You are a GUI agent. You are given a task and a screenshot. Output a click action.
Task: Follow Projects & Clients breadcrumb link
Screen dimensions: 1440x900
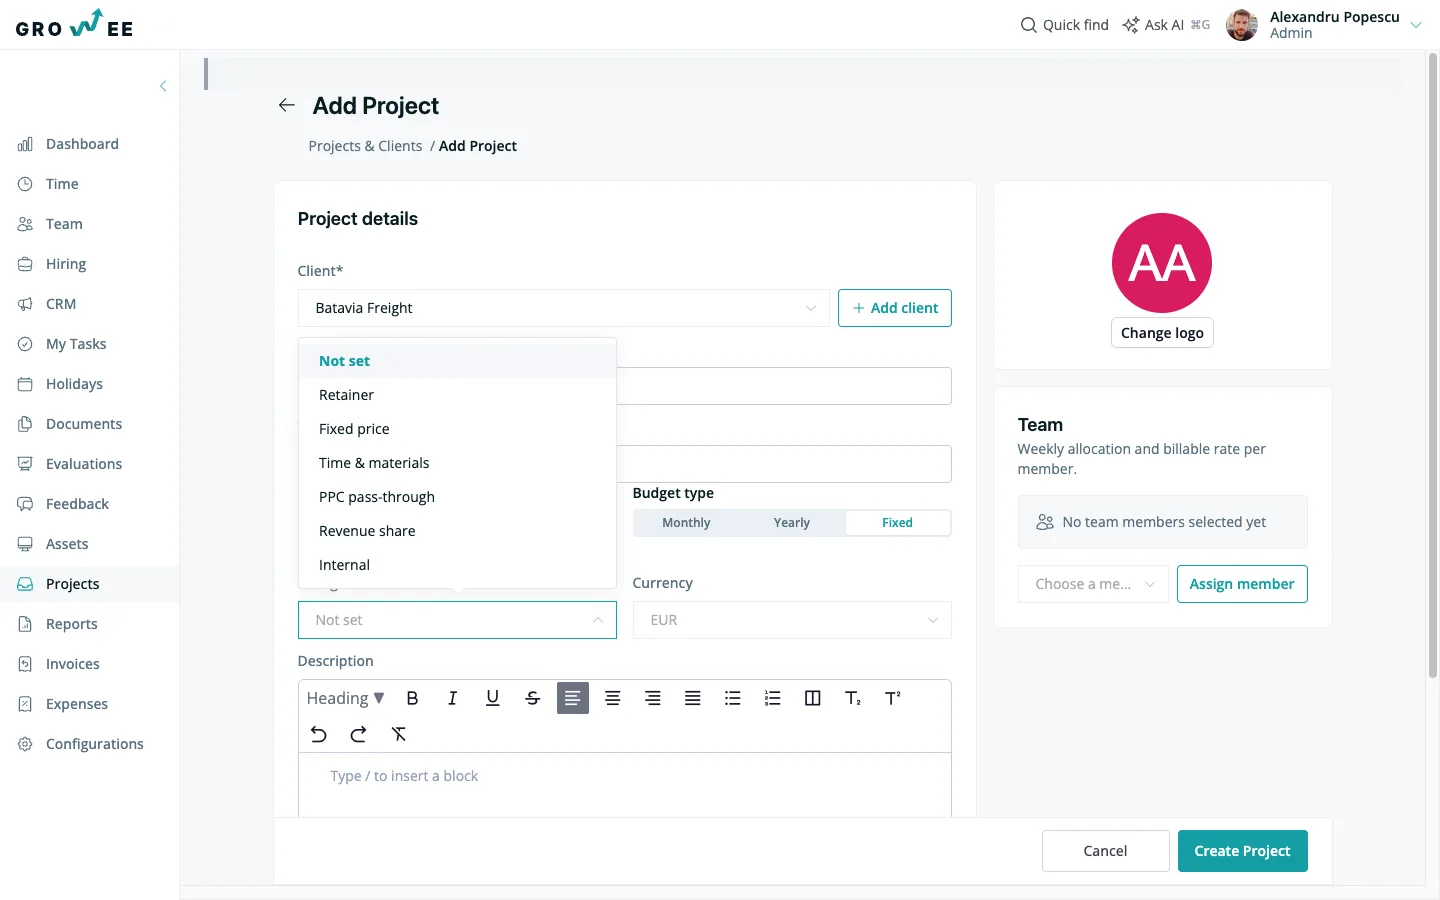pos(365,146)
